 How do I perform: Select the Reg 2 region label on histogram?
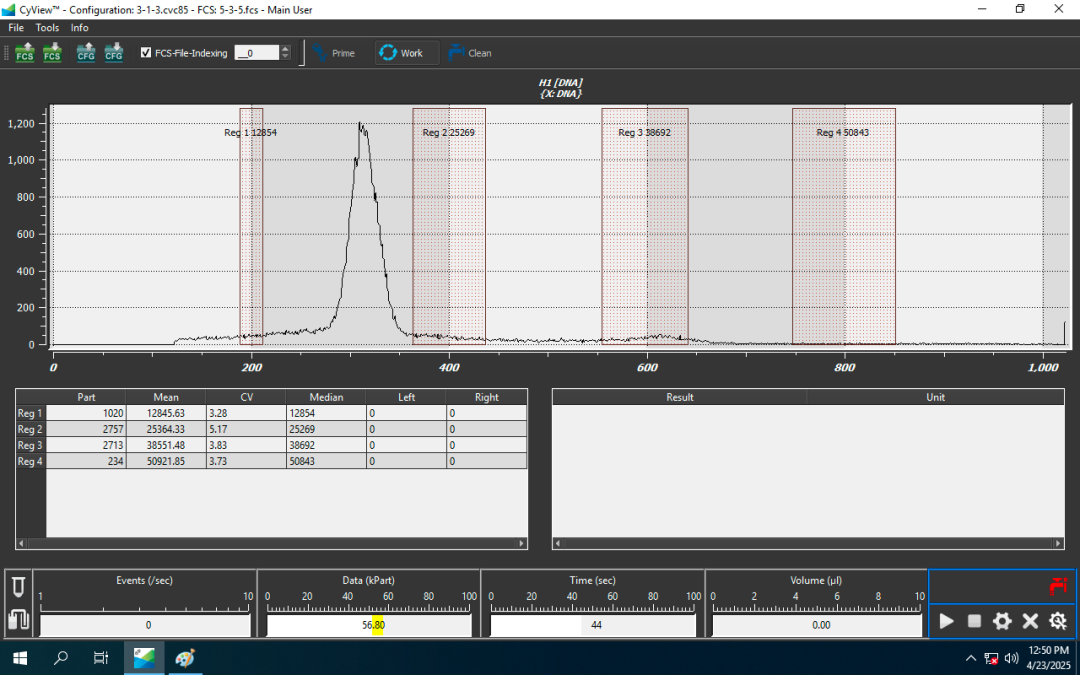tap(448, 132)
